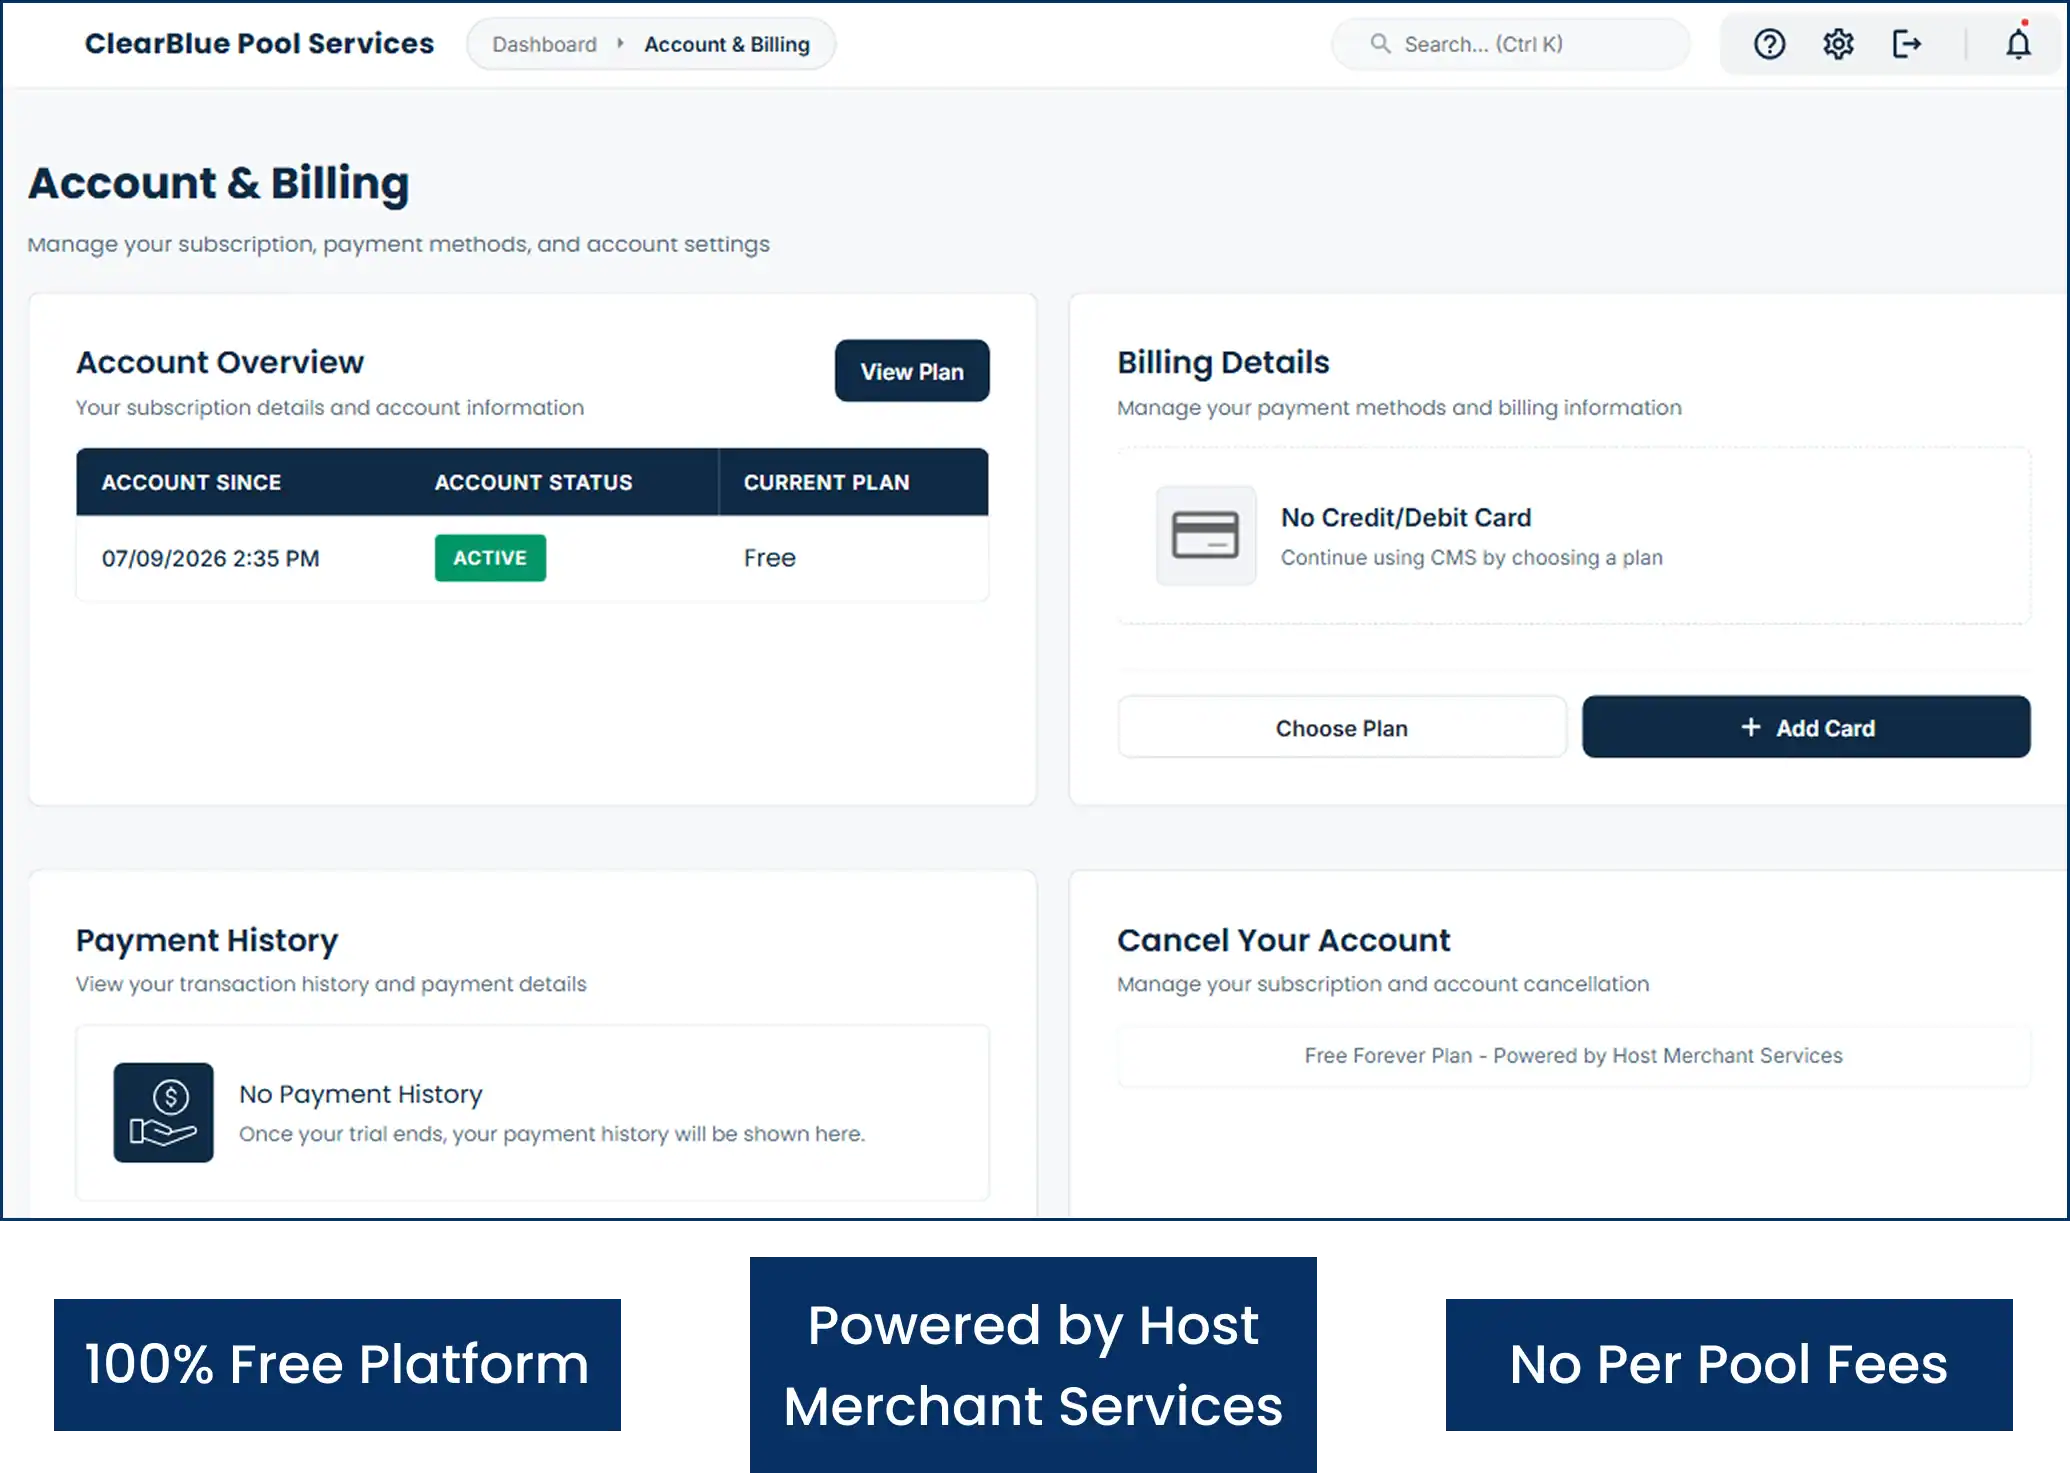
Task: Click the credit card icon in Billing Details
Action: (x=1206, y=535)
